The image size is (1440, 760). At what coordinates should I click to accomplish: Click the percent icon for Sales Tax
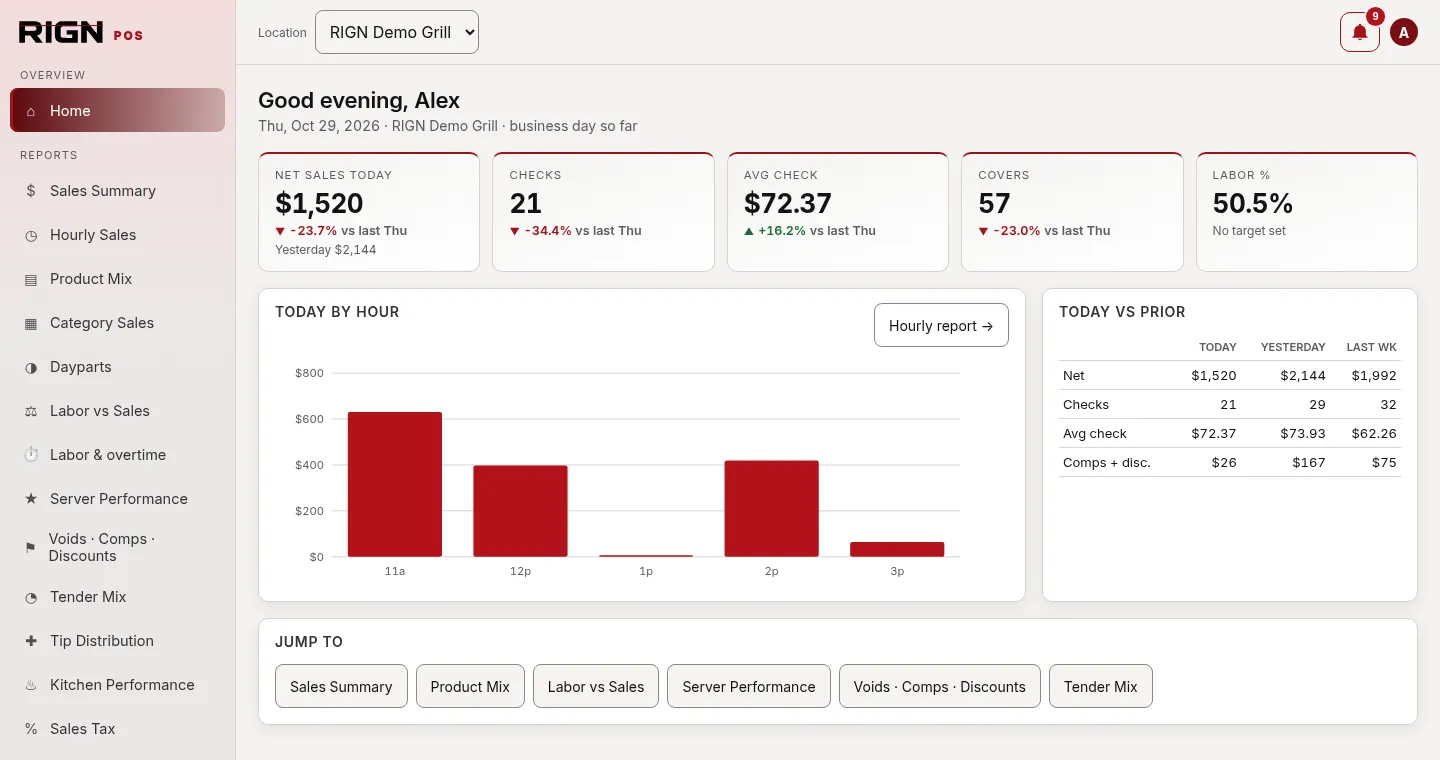click(x=31, y=729)
